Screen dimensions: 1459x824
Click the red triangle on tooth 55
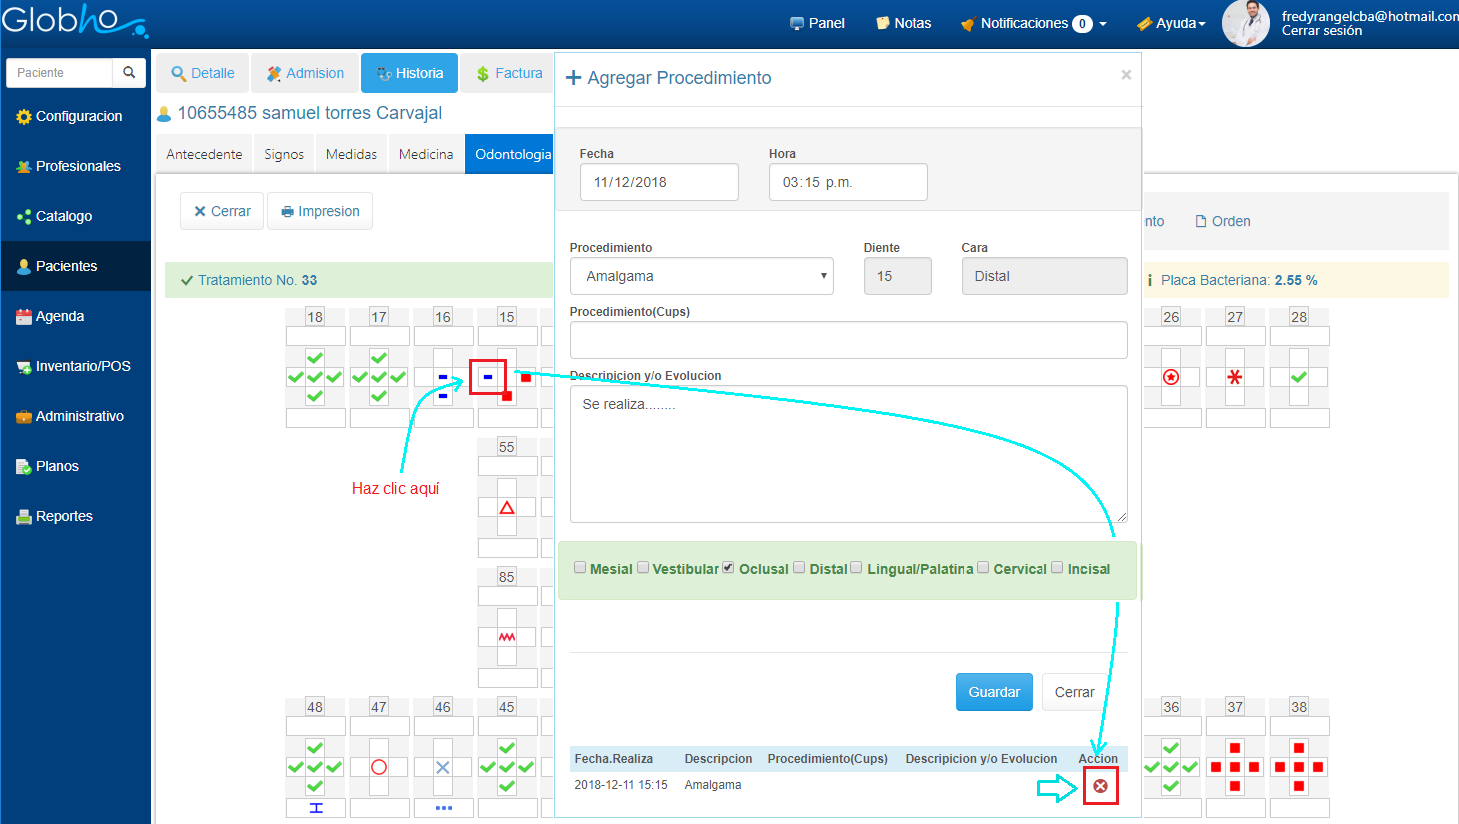coord(507,508)
